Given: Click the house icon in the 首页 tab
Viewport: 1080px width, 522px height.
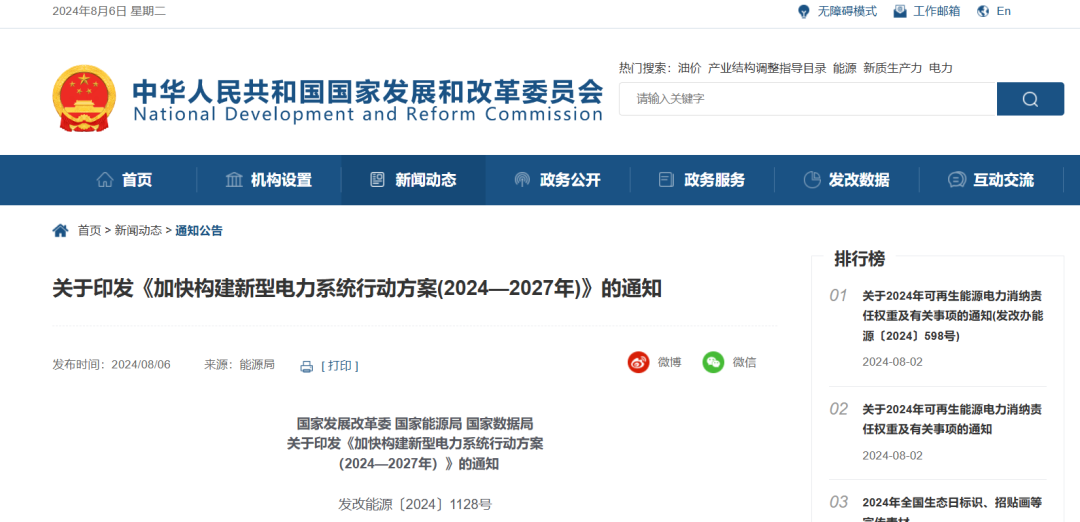Looking at the screenshot, I should click(105, 180).
